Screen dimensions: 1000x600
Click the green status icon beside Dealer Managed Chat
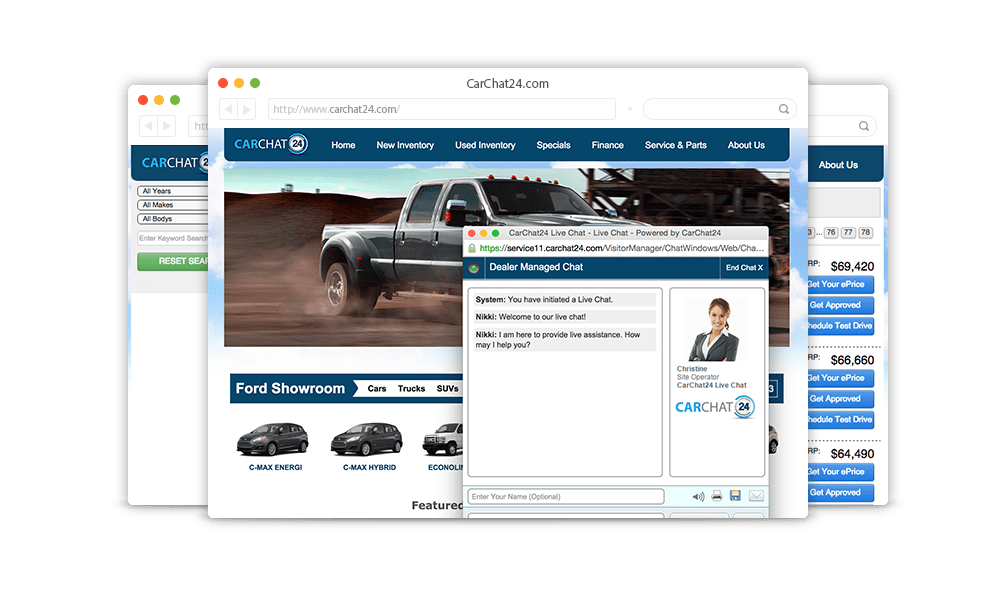[x=474, y=268]
